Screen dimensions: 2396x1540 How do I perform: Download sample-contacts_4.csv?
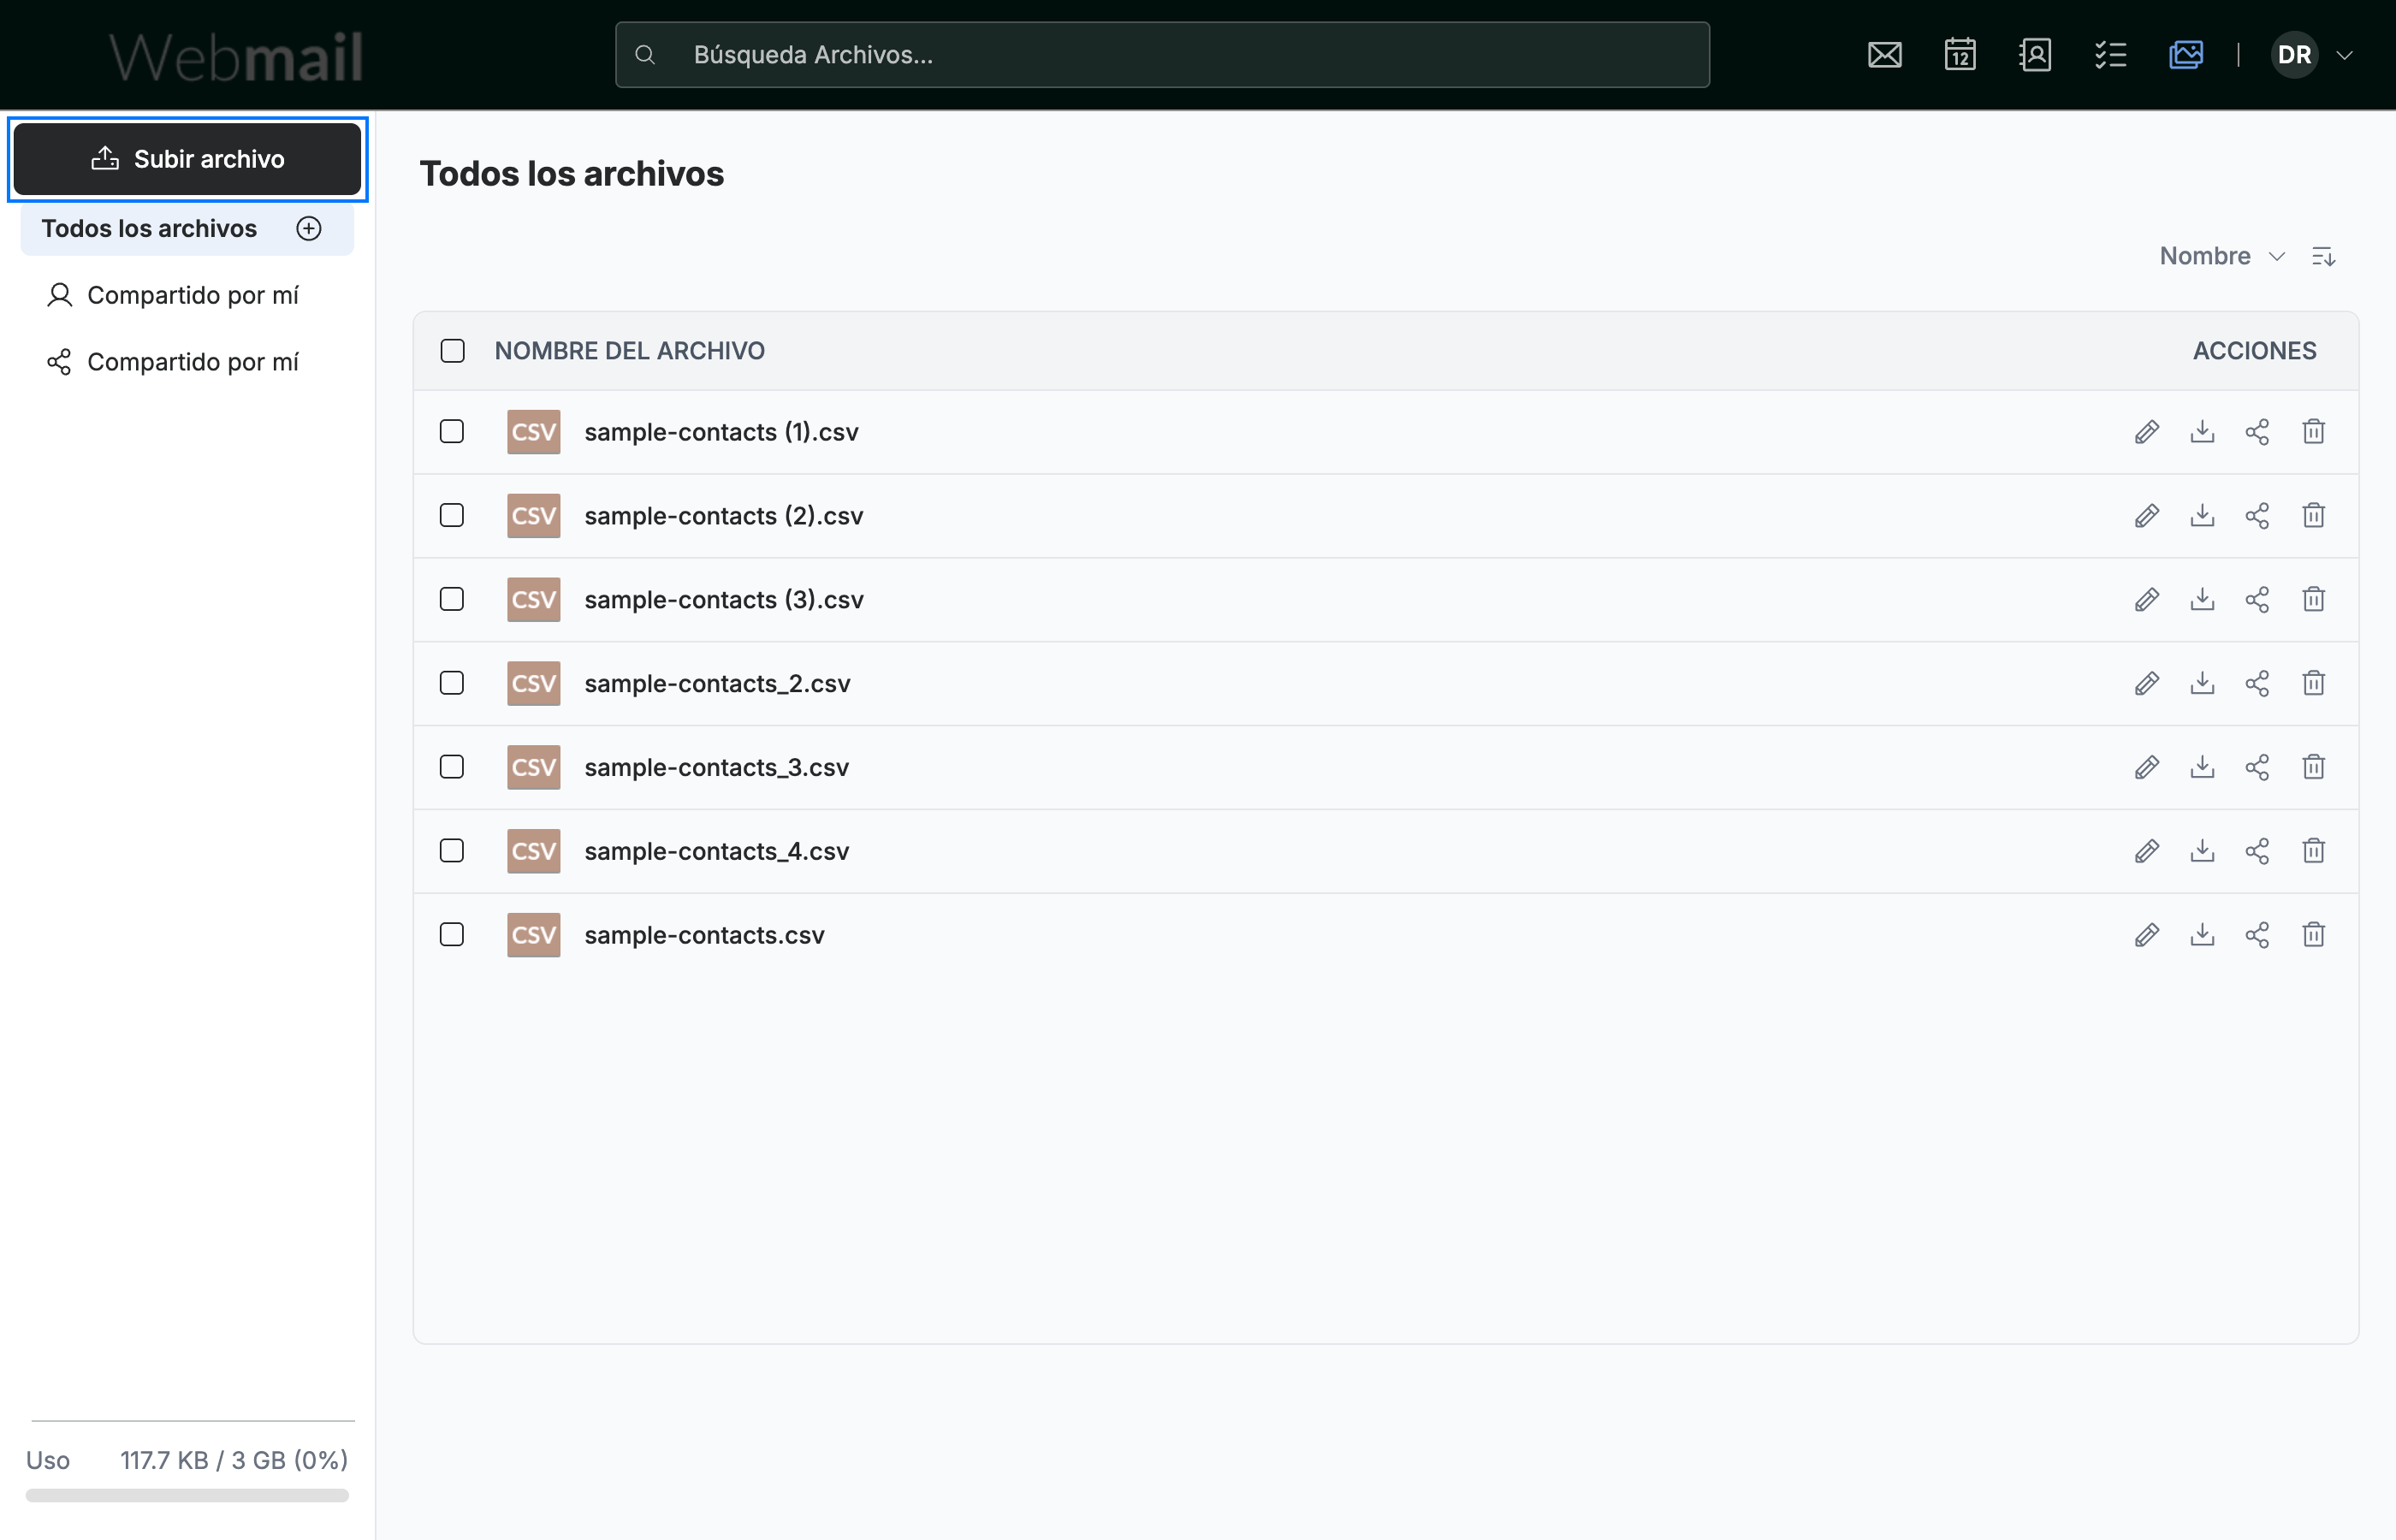(x=2202, y=851)
